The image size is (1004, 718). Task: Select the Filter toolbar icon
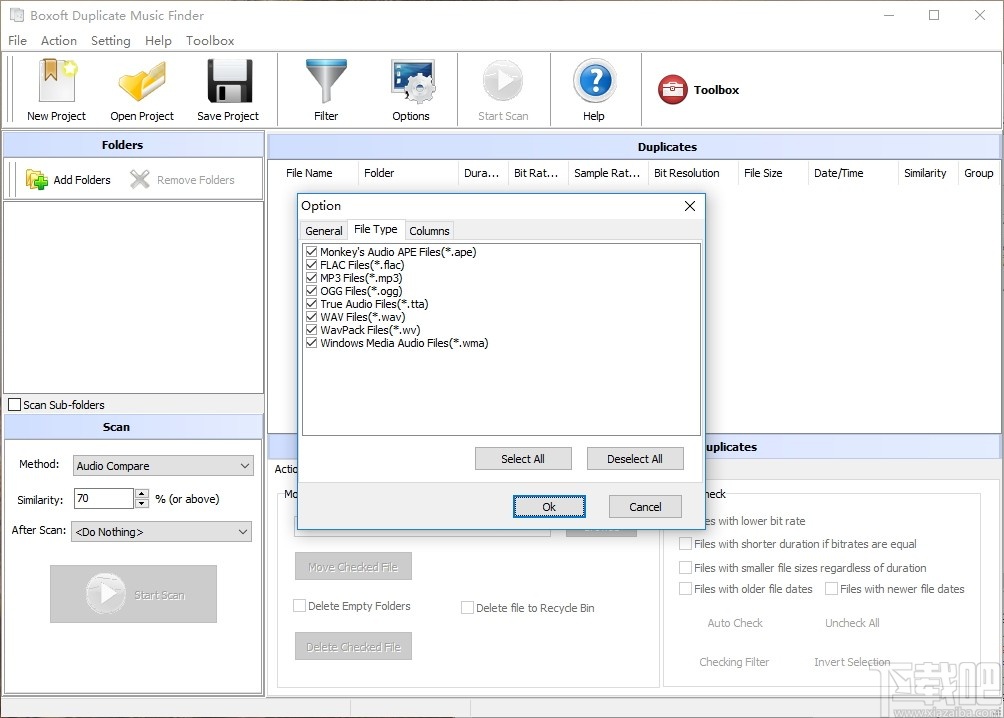326,89
